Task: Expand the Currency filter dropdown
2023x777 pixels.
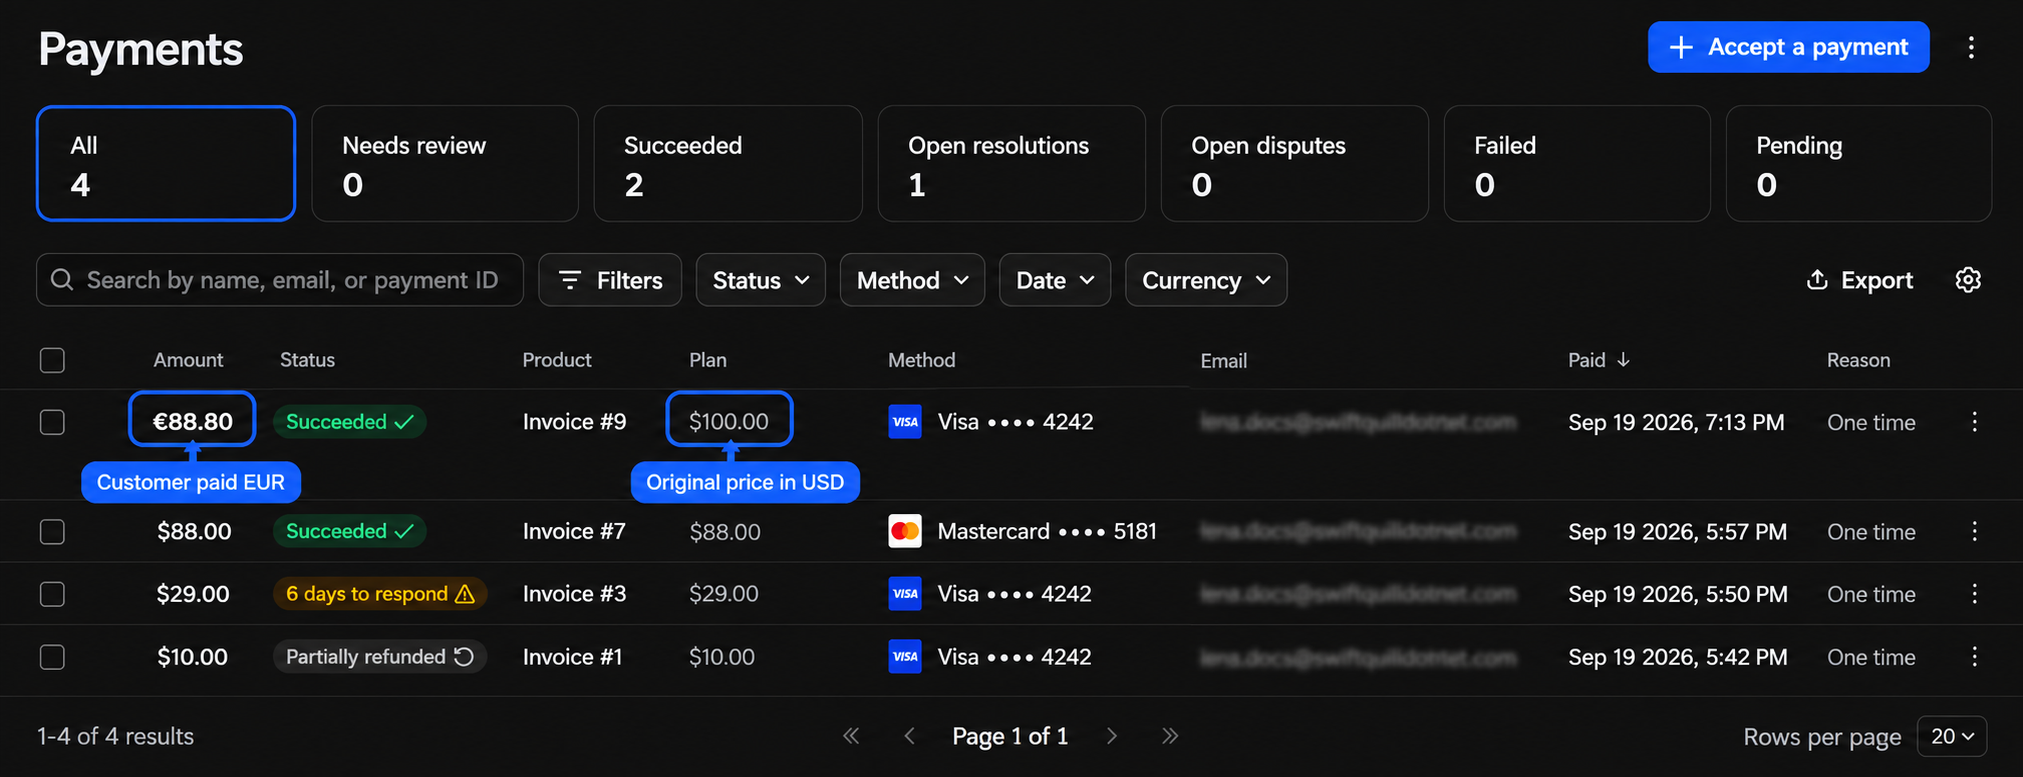Action: pos(1206,280)
